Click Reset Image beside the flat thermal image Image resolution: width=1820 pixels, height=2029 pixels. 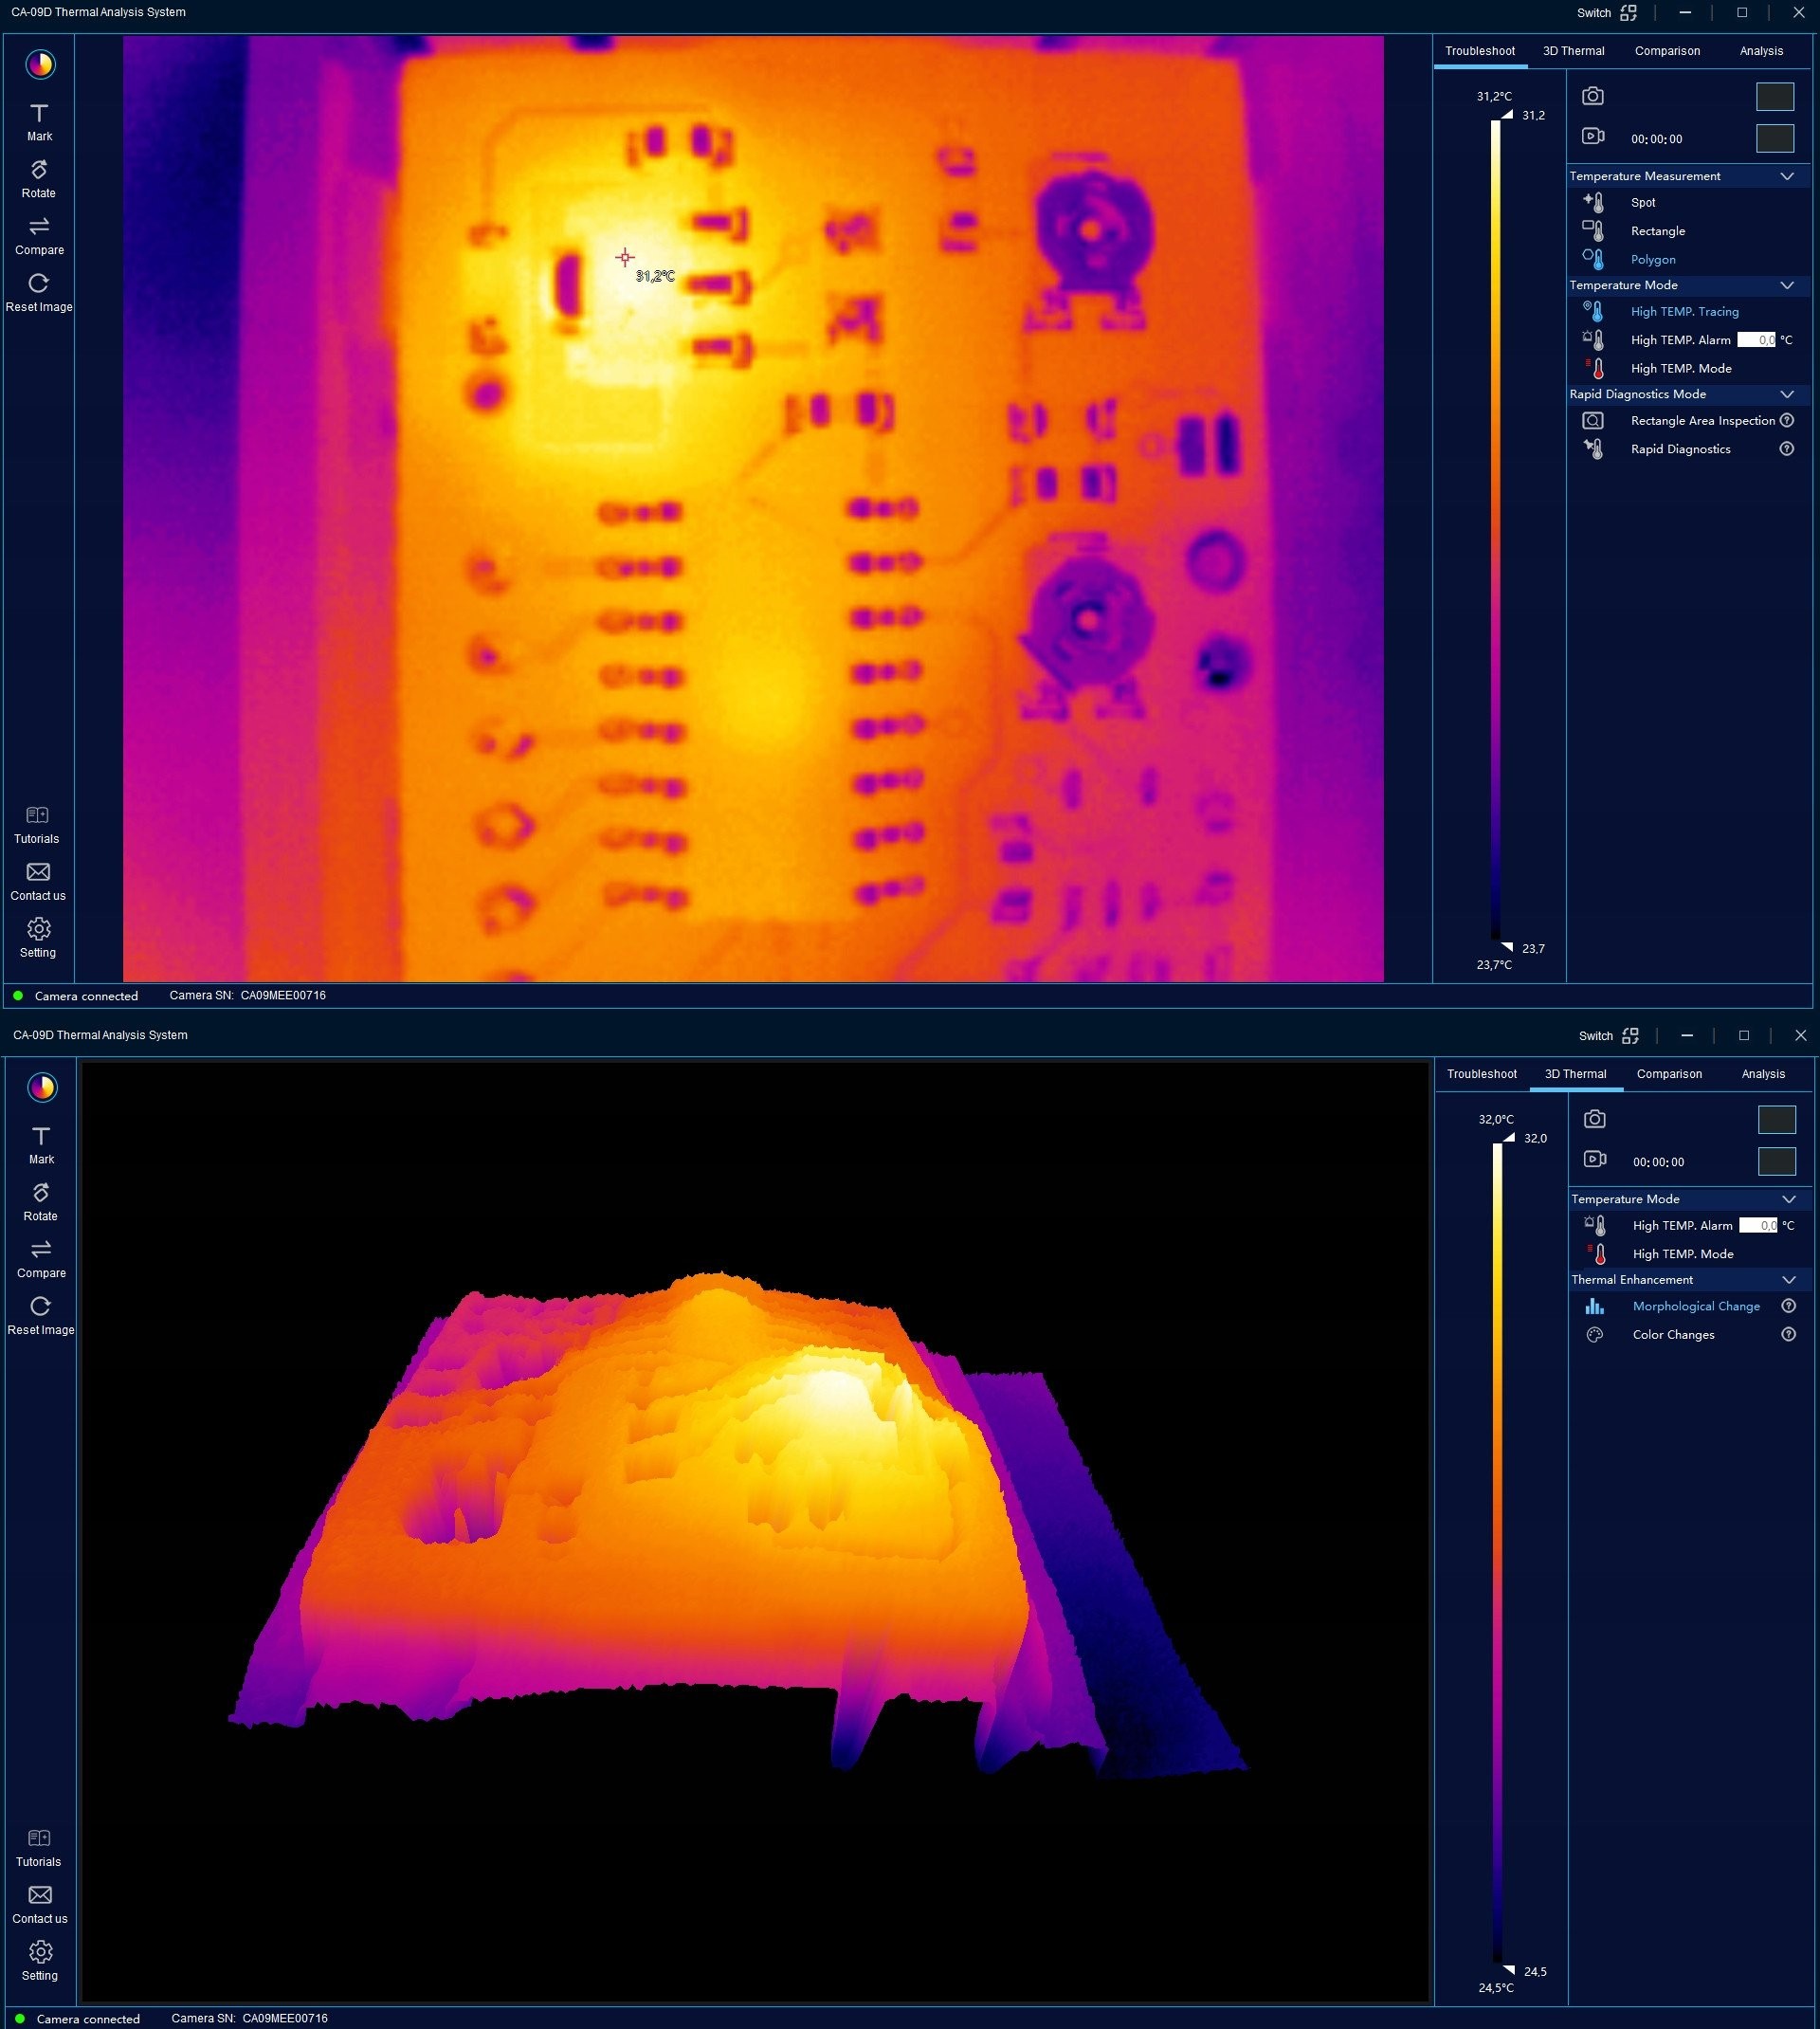coord(39,292)
